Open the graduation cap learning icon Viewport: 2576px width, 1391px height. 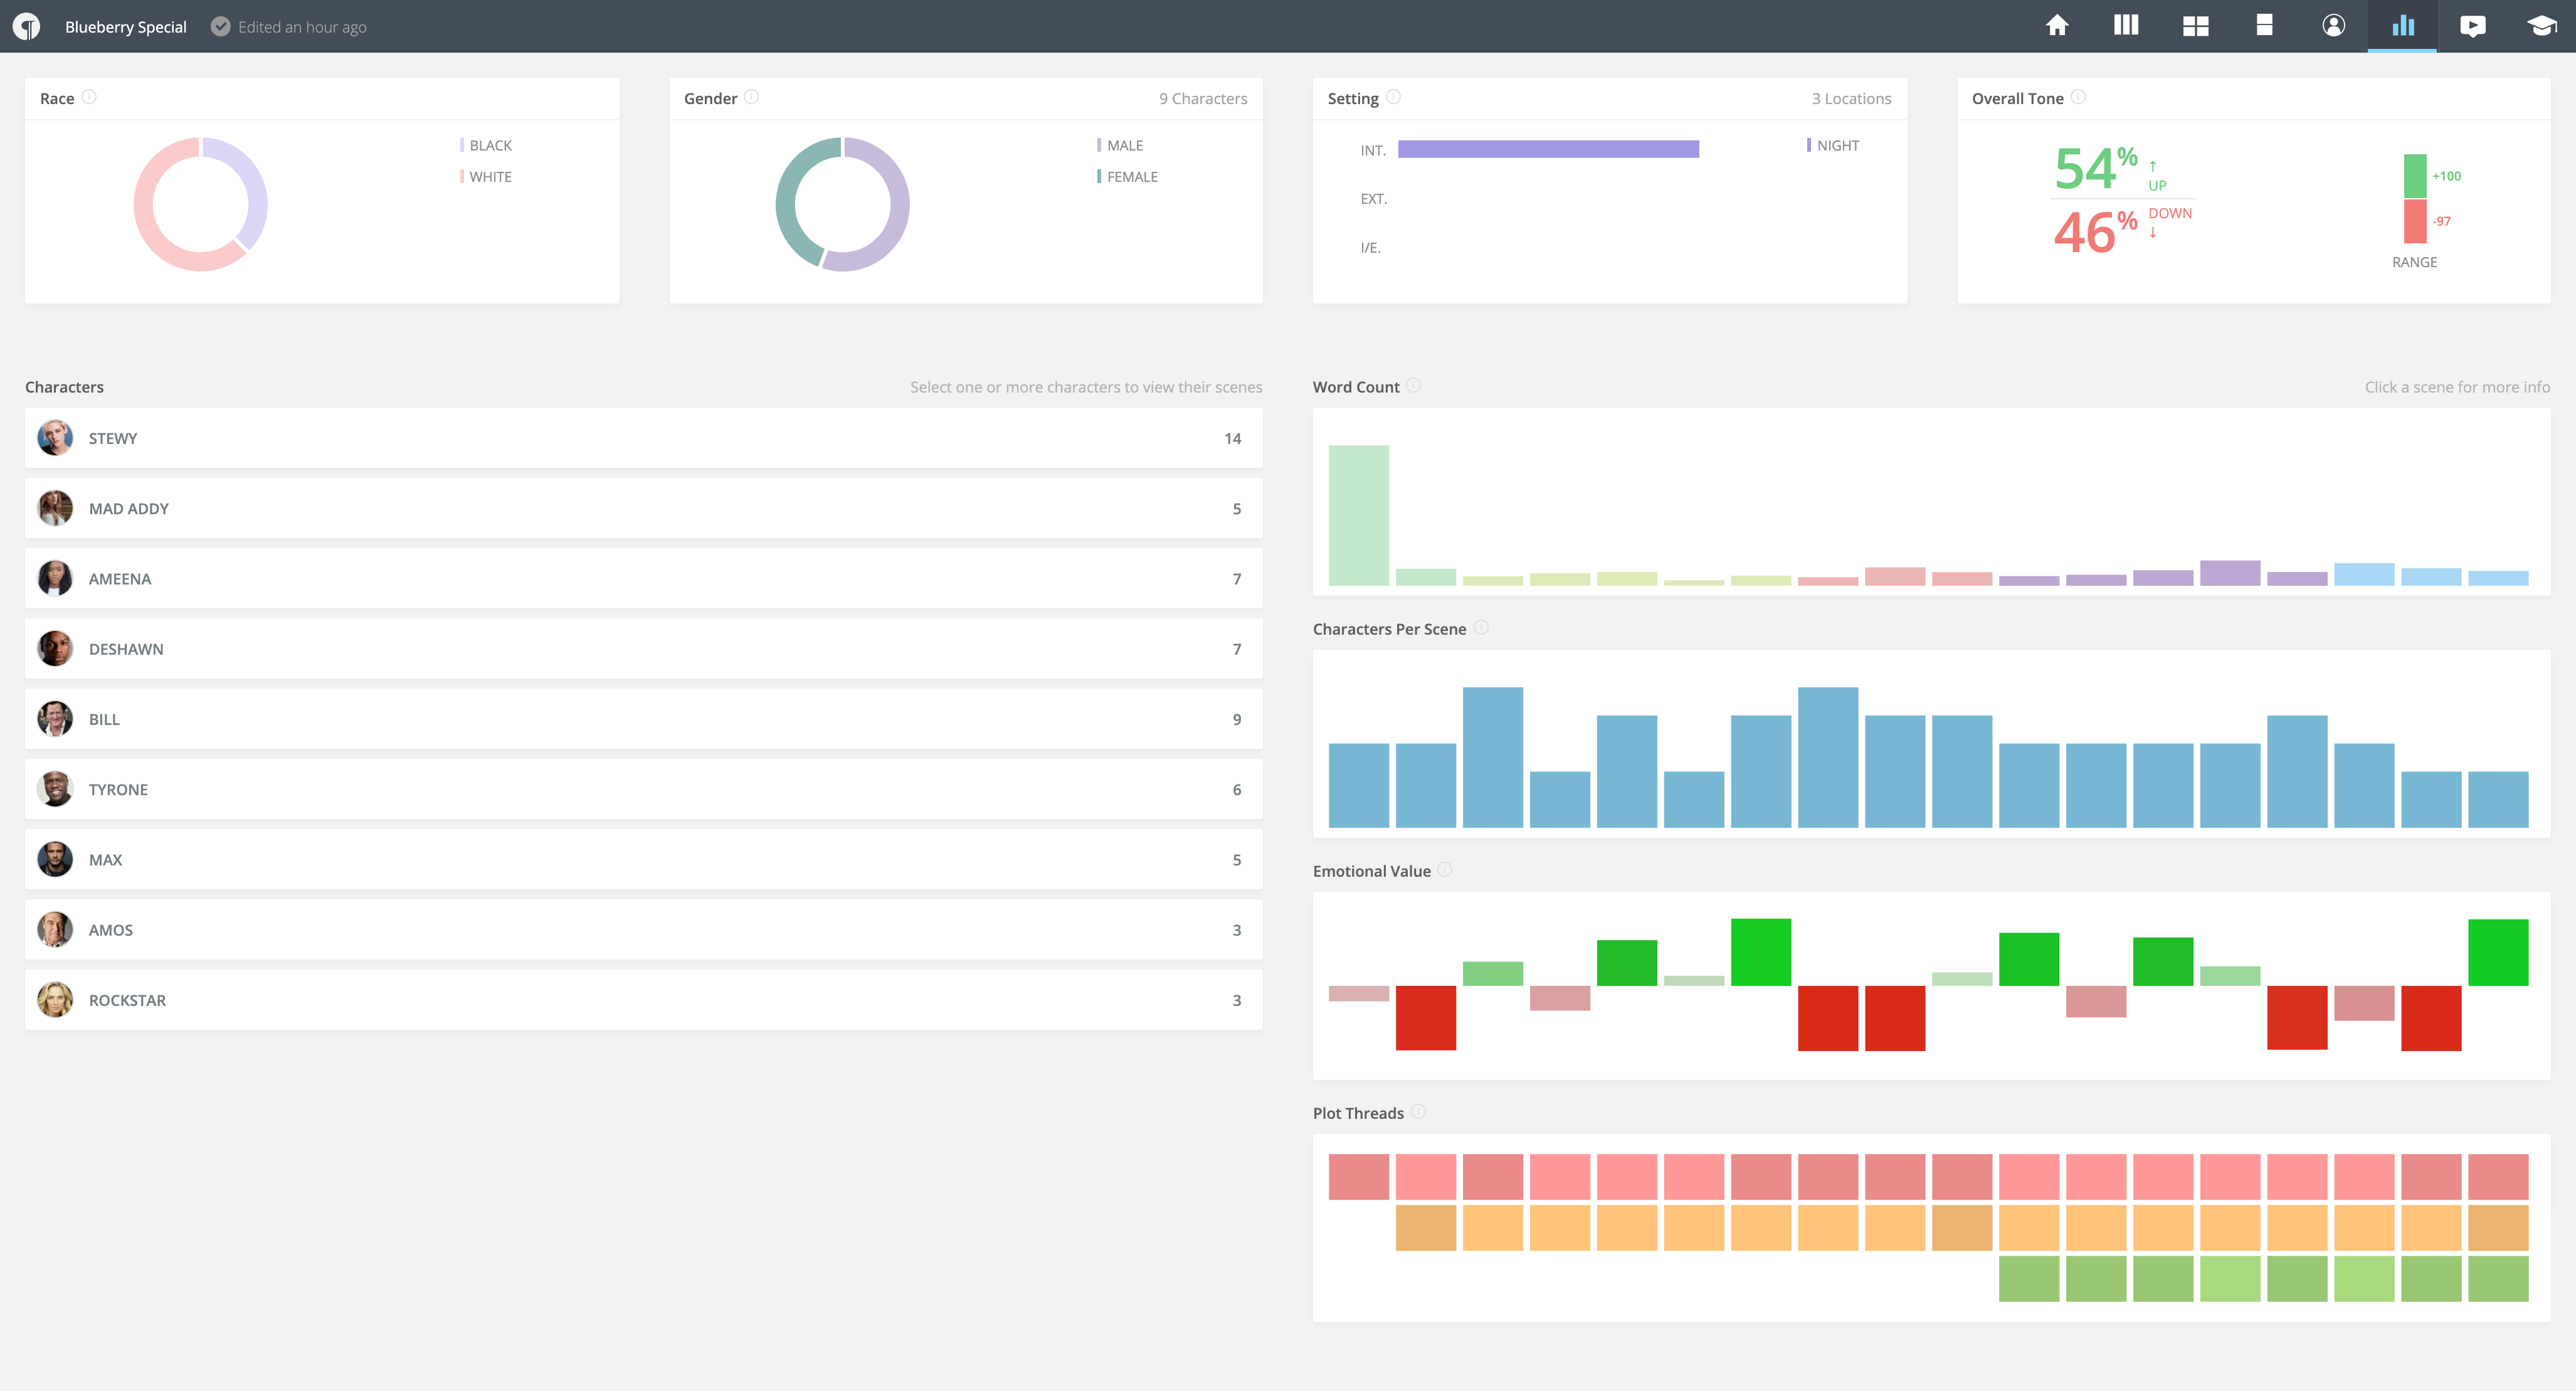click(x=2541, y=26)
